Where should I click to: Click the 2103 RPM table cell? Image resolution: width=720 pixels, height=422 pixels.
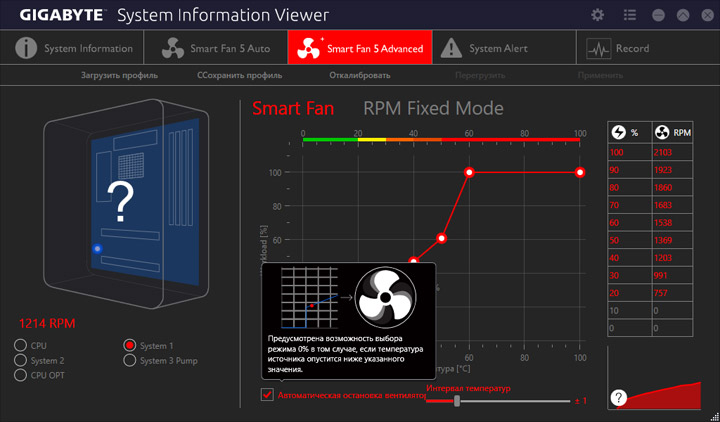coord(672,152)
